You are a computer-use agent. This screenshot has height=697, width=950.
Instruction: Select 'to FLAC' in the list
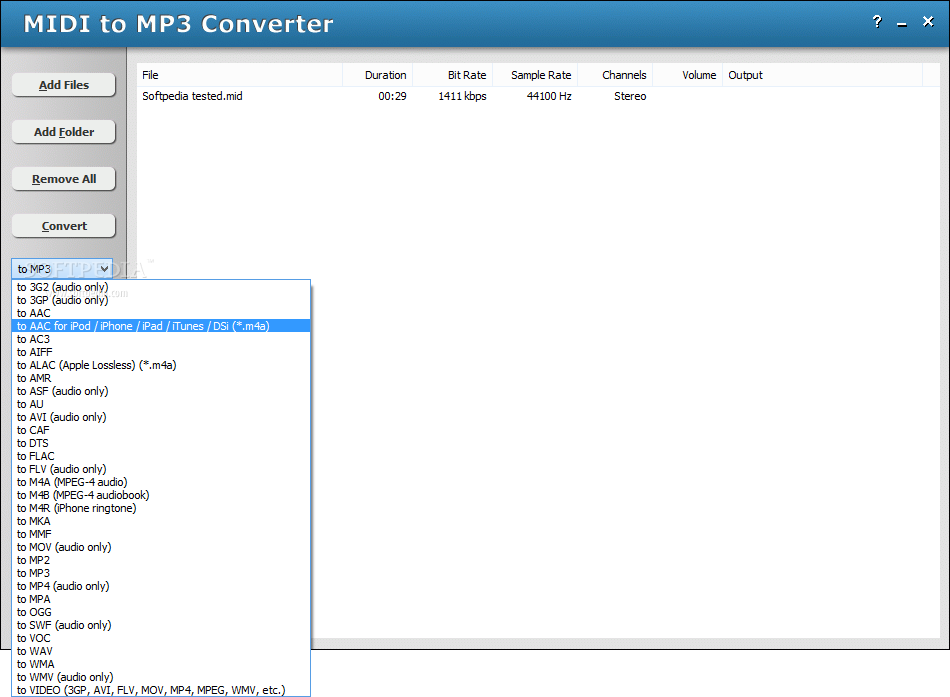click(x=161, y=456)
